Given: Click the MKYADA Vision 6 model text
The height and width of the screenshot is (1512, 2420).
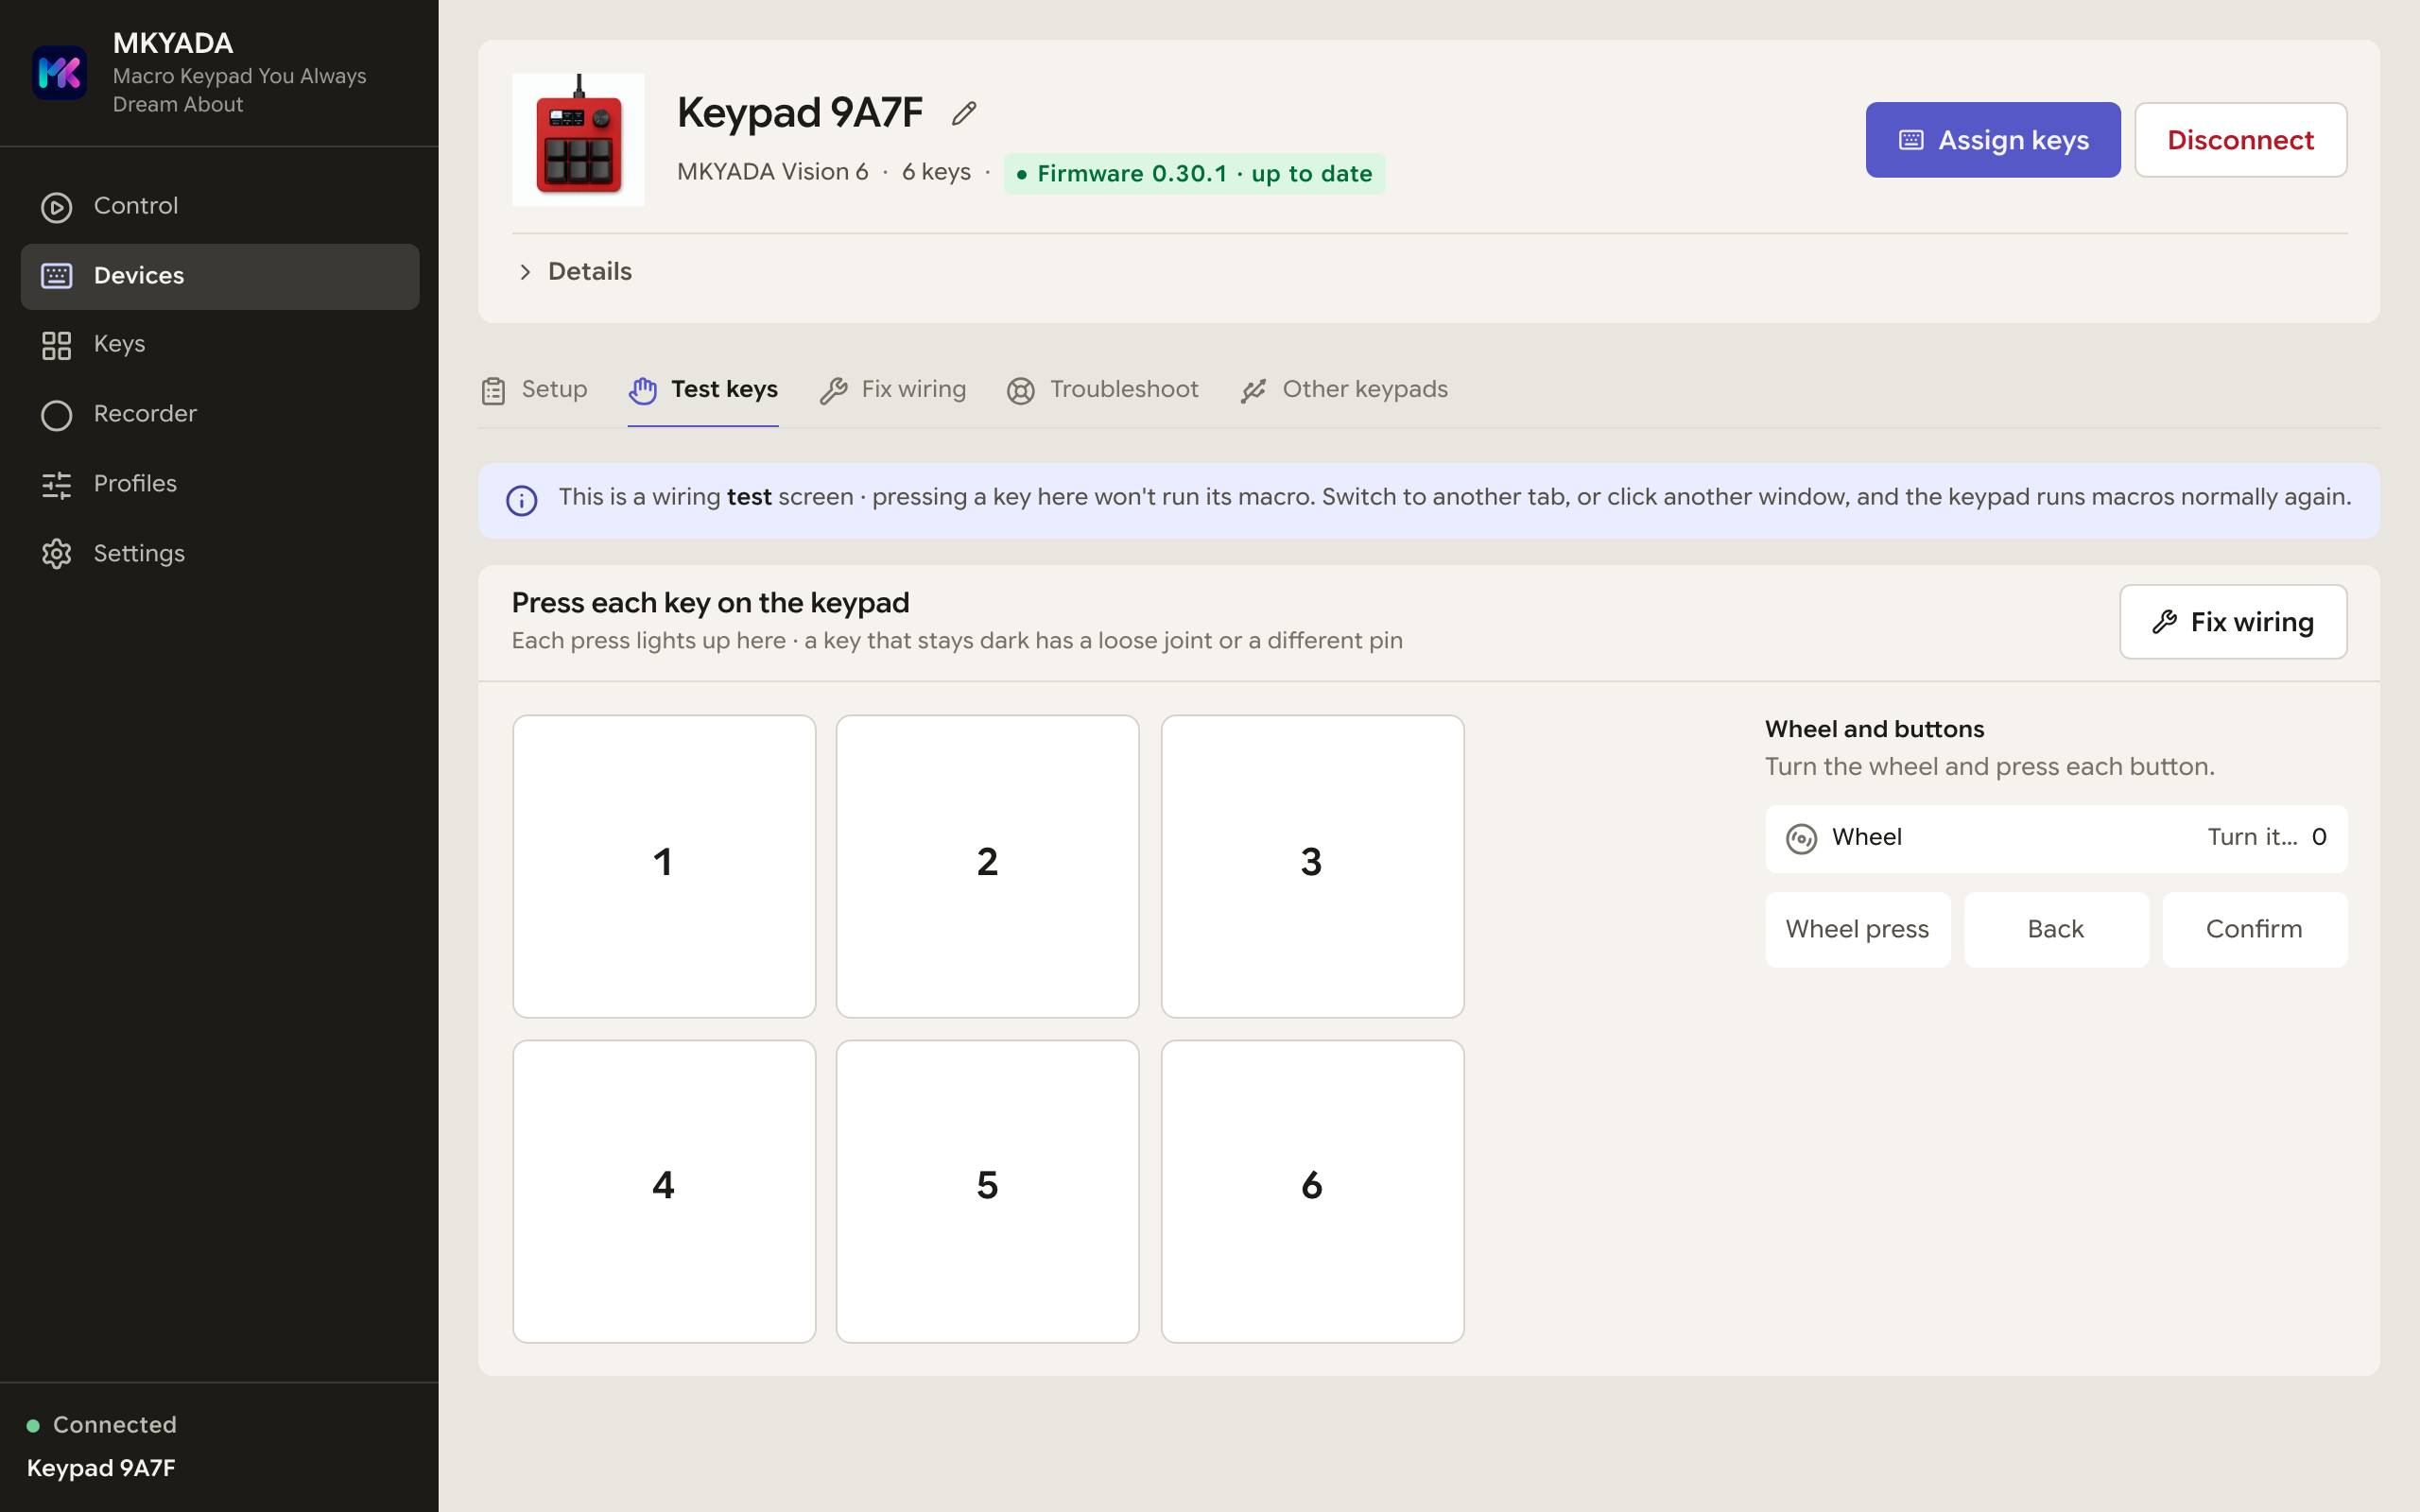Looking at the screenshot, I should click(772, 172).
